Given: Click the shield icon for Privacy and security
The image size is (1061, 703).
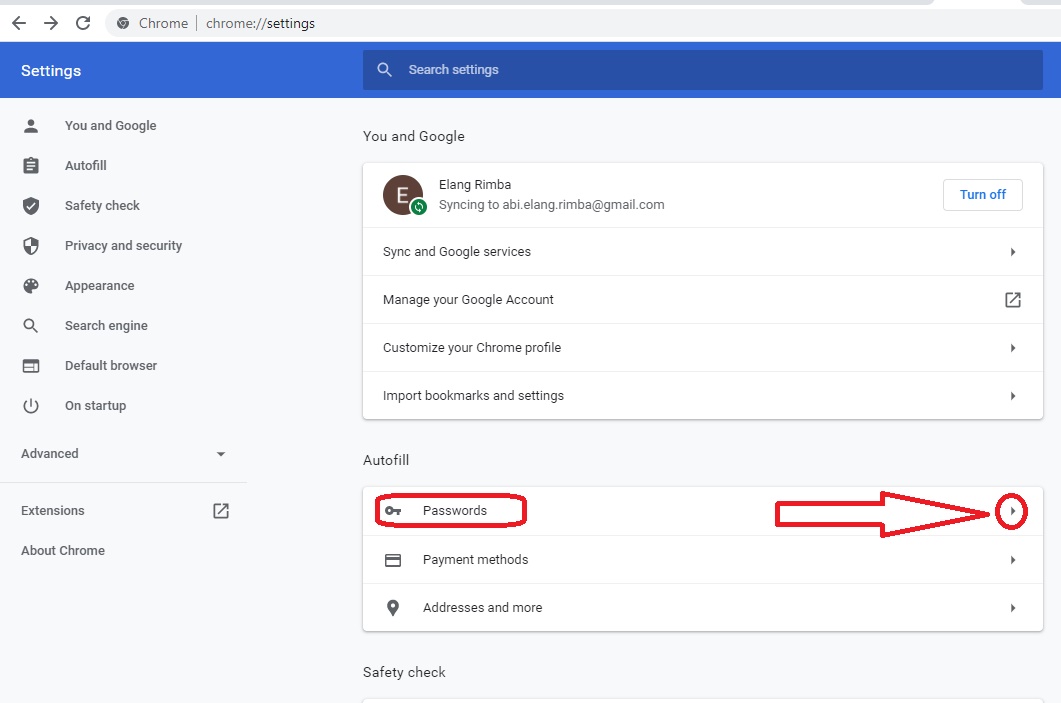Looking at the screenshot, I should pyautogui.click(x=31, y=246).
